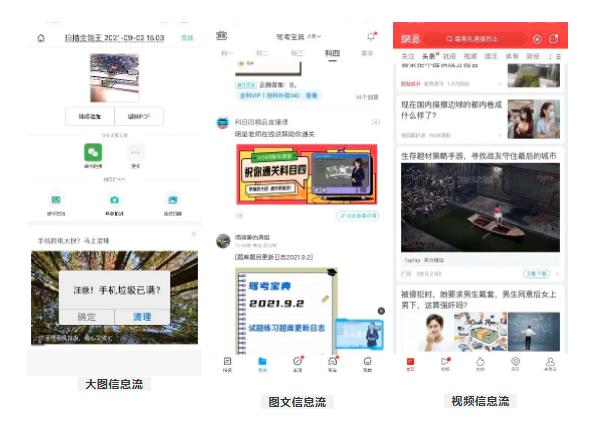This screenshot has height=427, width=590.
Task: Tap the home icon in scanner app
Action: click(41, 38)
